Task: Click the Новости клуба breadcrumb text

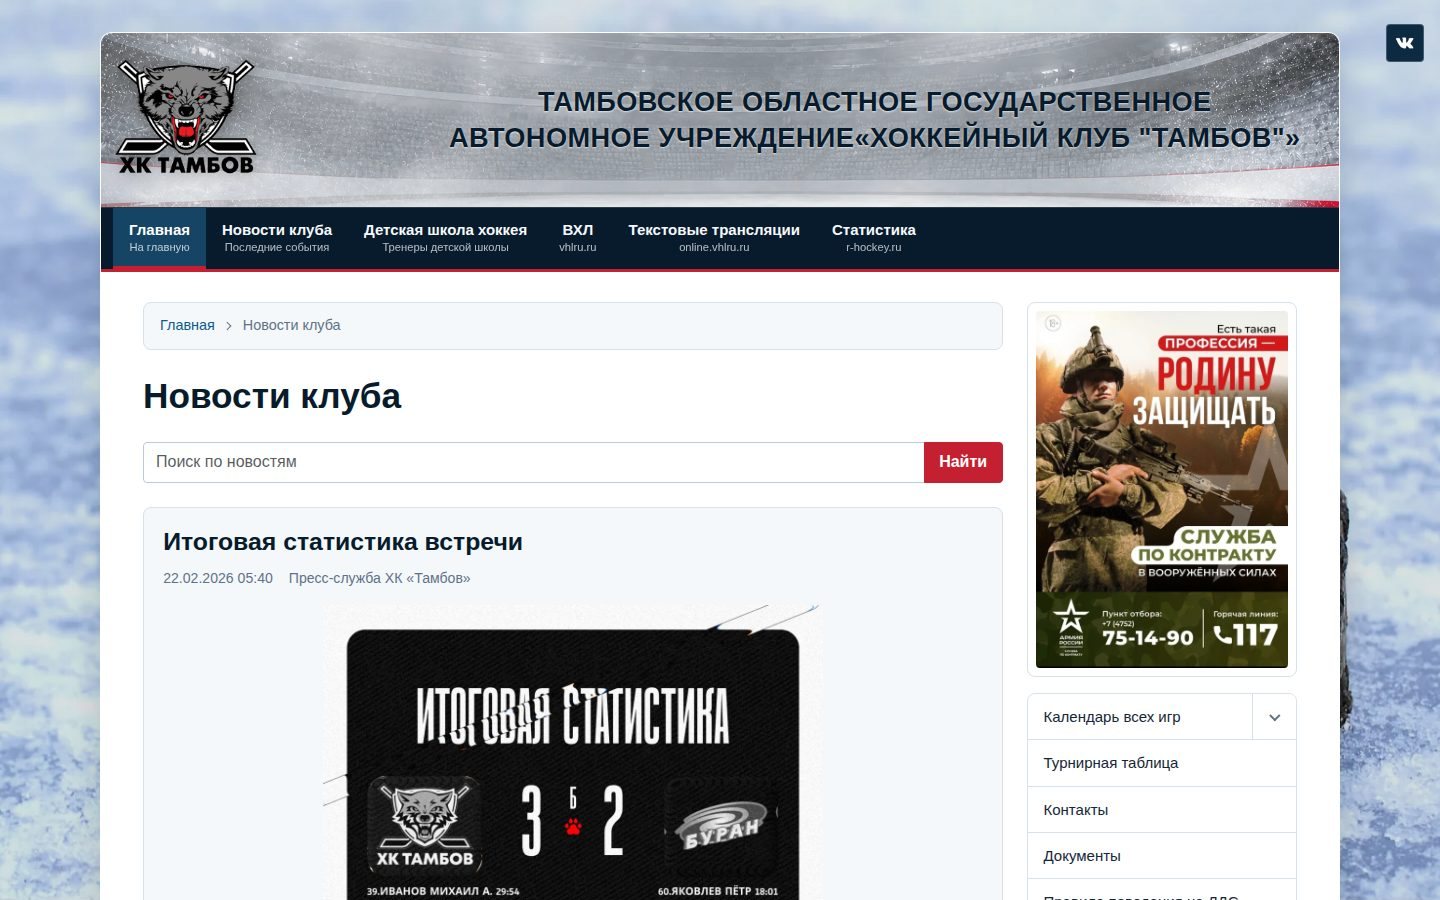Action: click(x=291, y=325)
